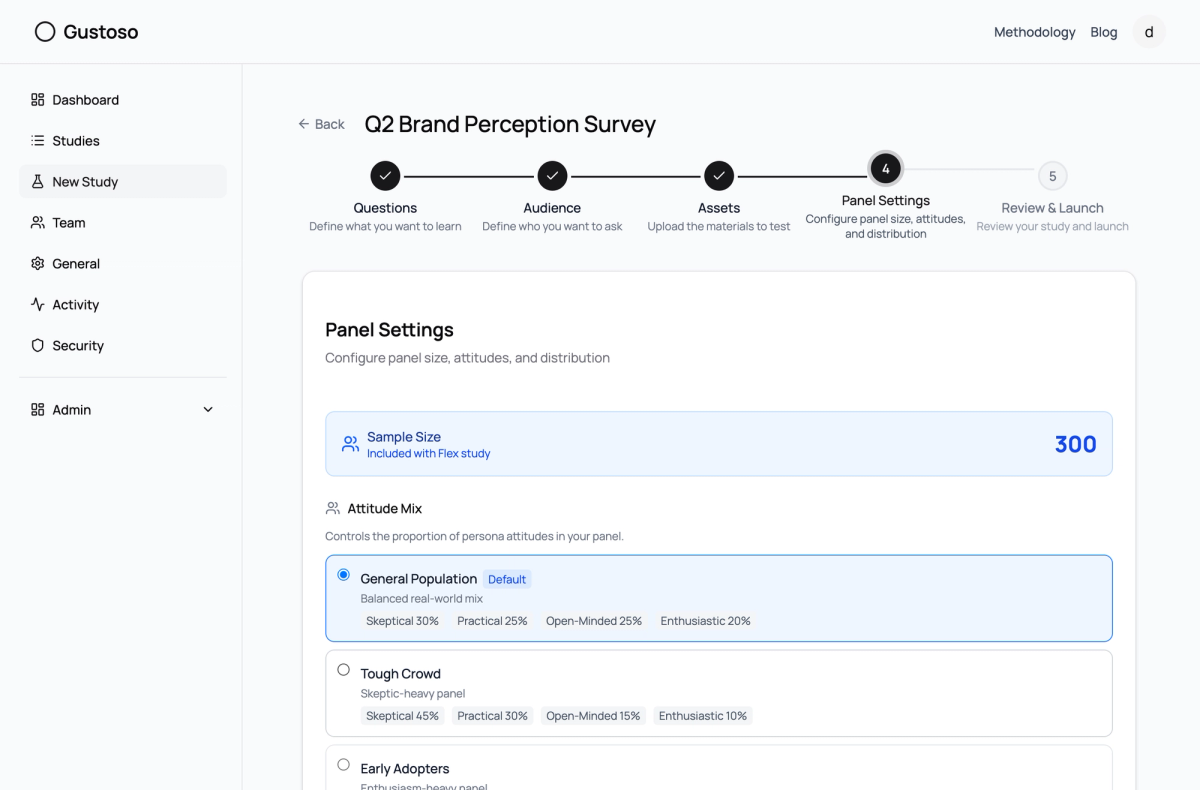Click the Gustoso circle logo icon
Screen dimensions: 1200x790
tap(45, 32)
